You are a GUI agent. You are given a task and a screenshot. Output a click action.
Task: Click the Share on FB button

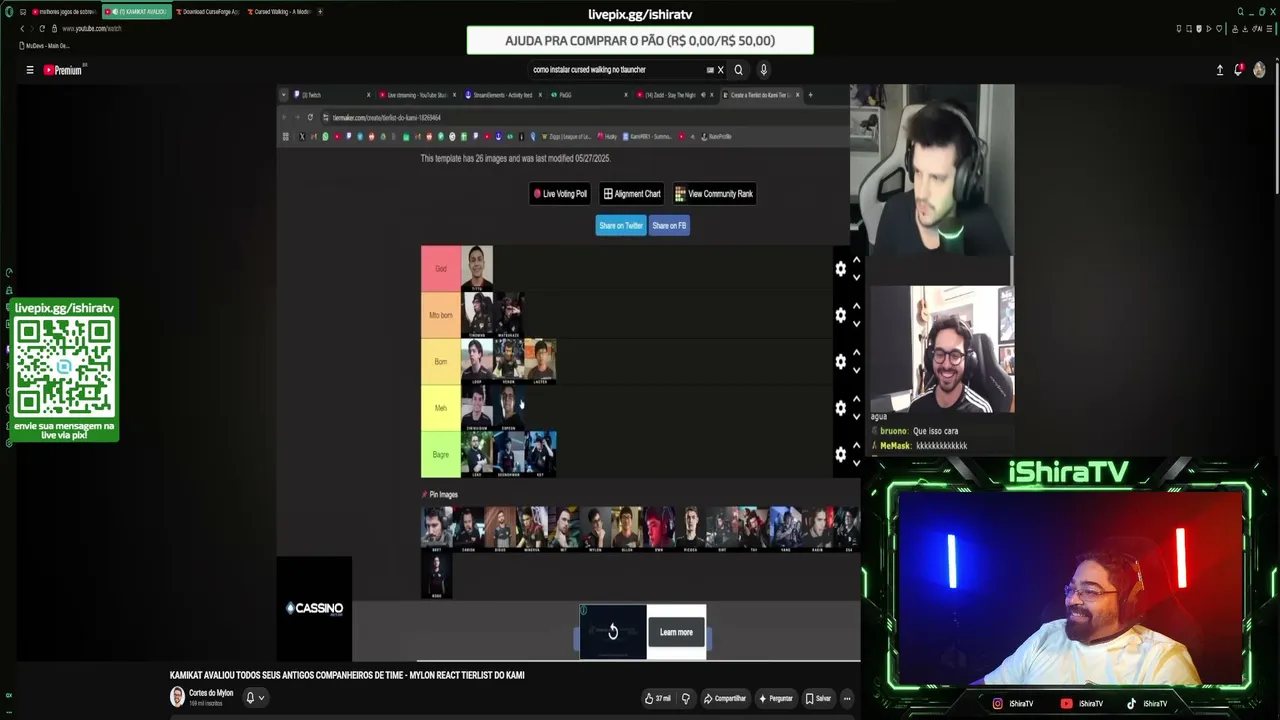[669, 226]
